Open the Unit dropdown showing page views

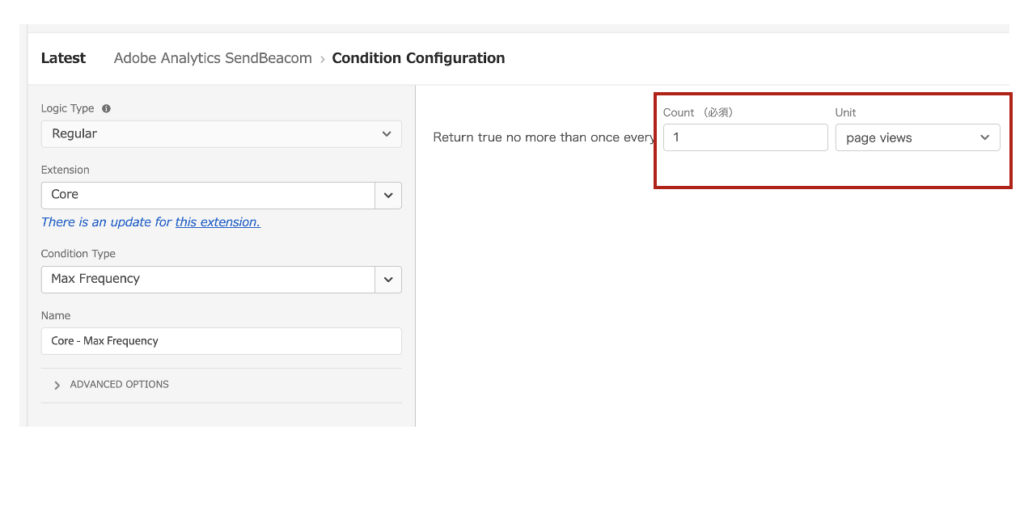[918, 138]
